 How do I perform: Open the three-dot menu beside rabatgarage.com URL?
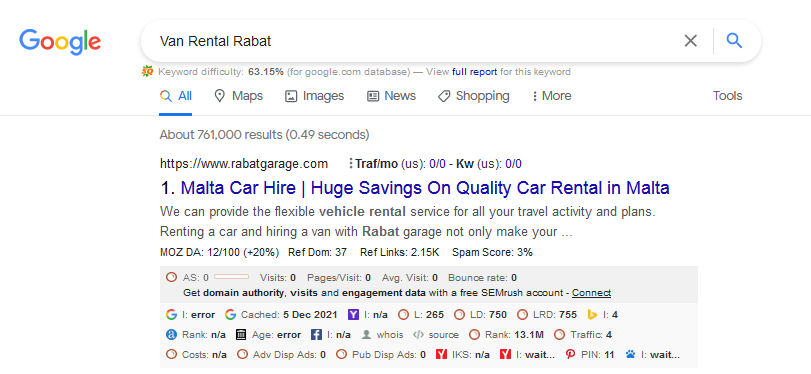(x=351, y=164)
